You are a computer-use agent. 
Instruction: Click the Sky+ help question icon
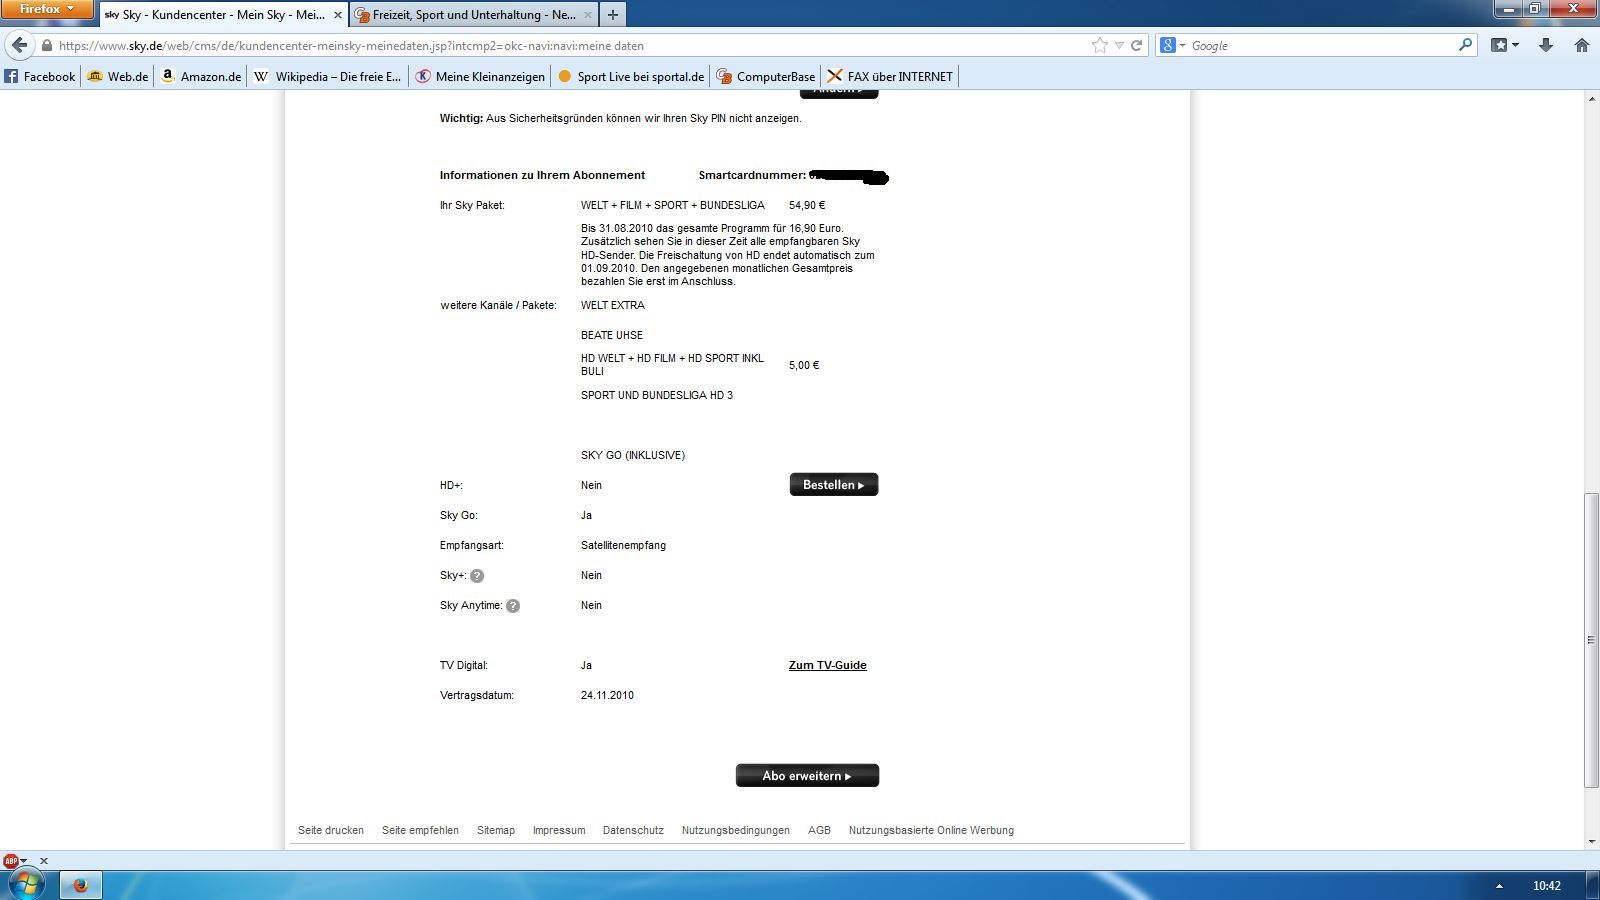[x=477, y=576]
